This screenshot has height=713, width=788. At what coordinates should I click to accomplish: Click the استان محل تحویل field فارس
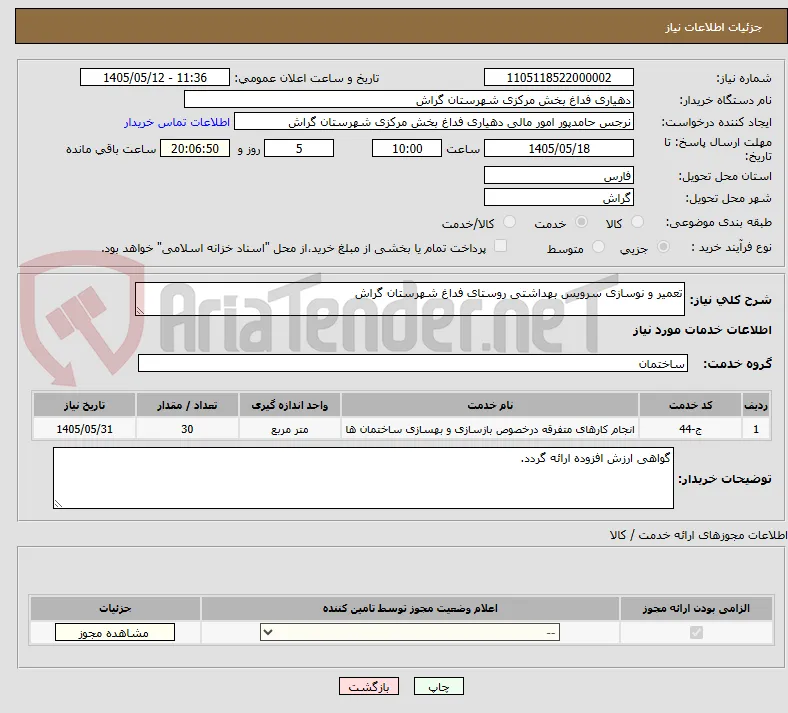(x=559, y=176)
